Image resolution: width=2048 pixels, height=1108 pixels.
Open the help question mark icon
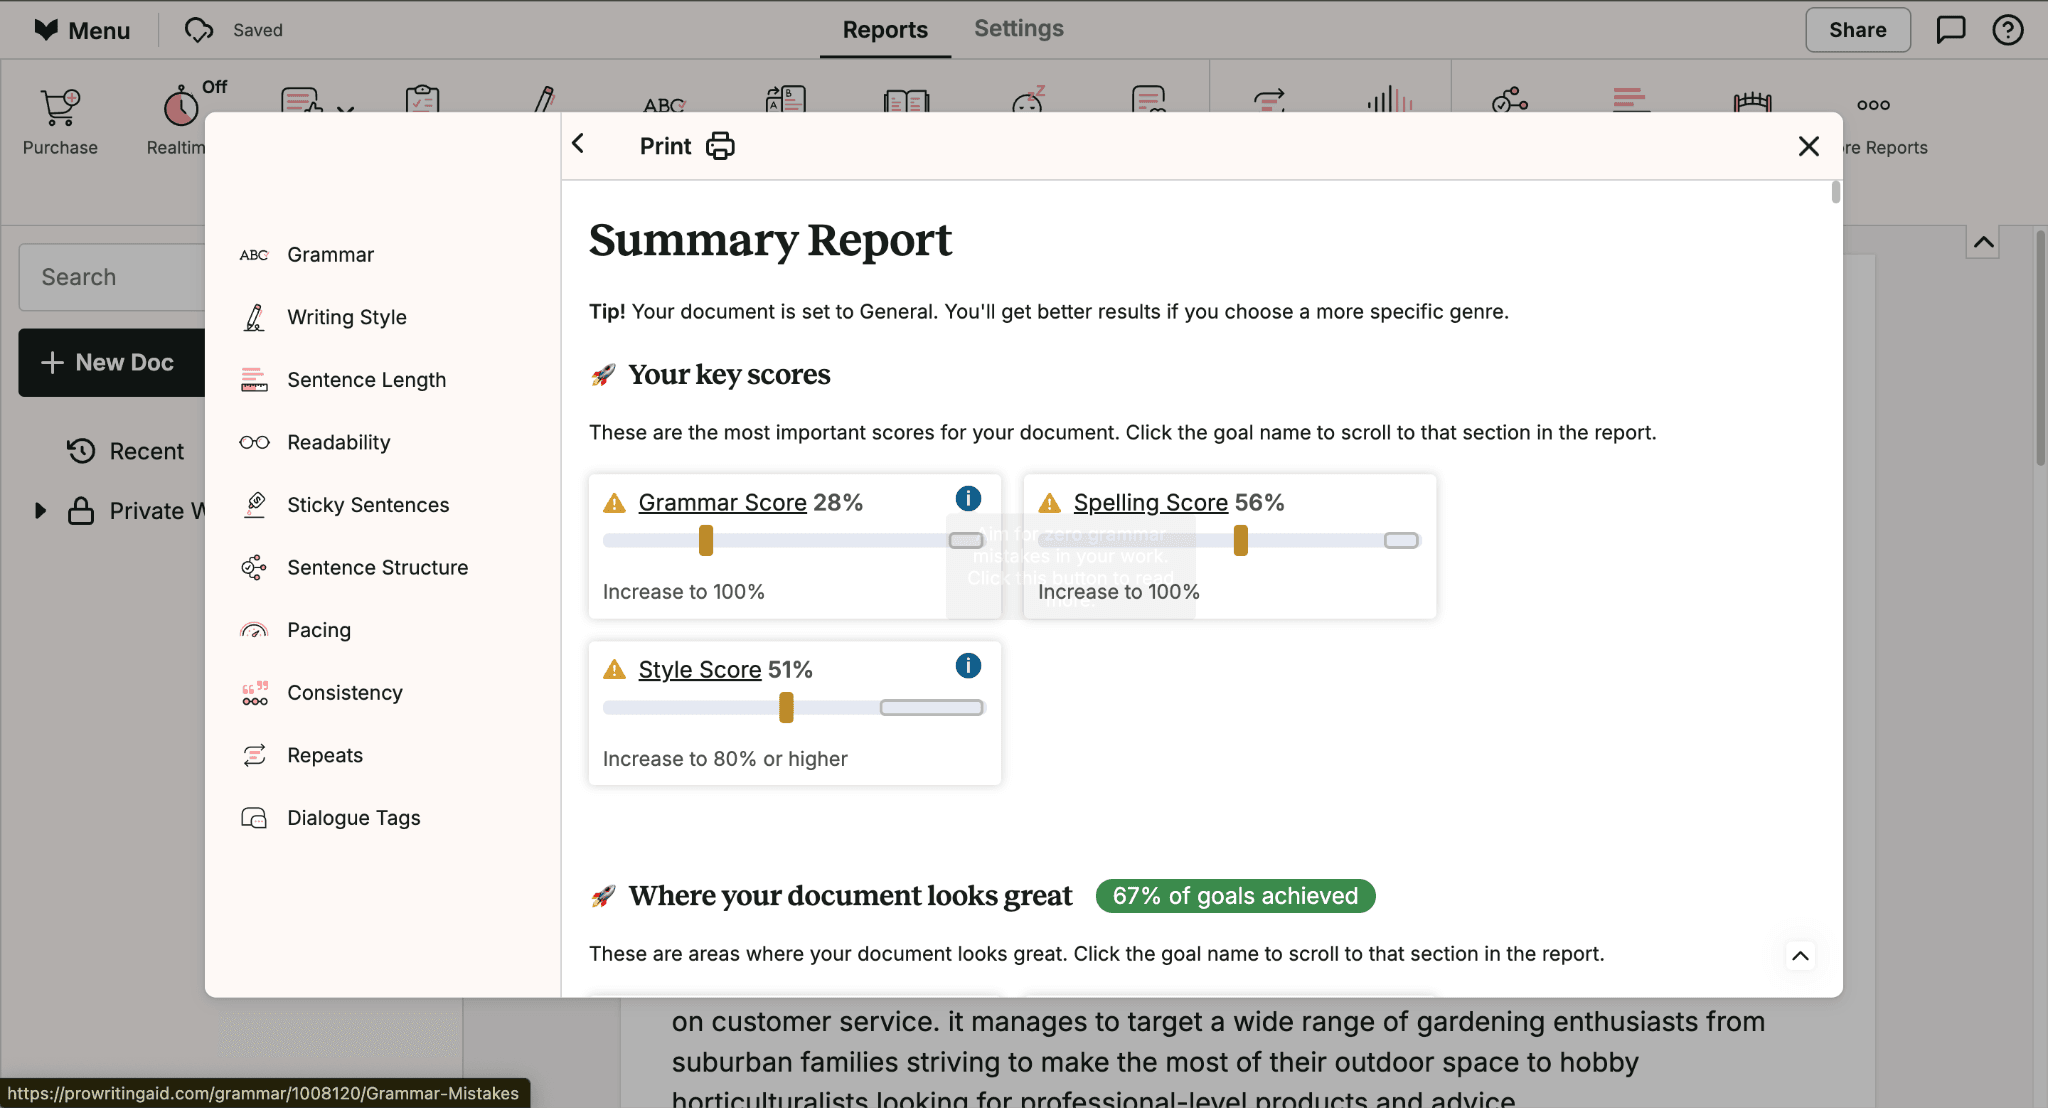click(x=2008, y=29)
